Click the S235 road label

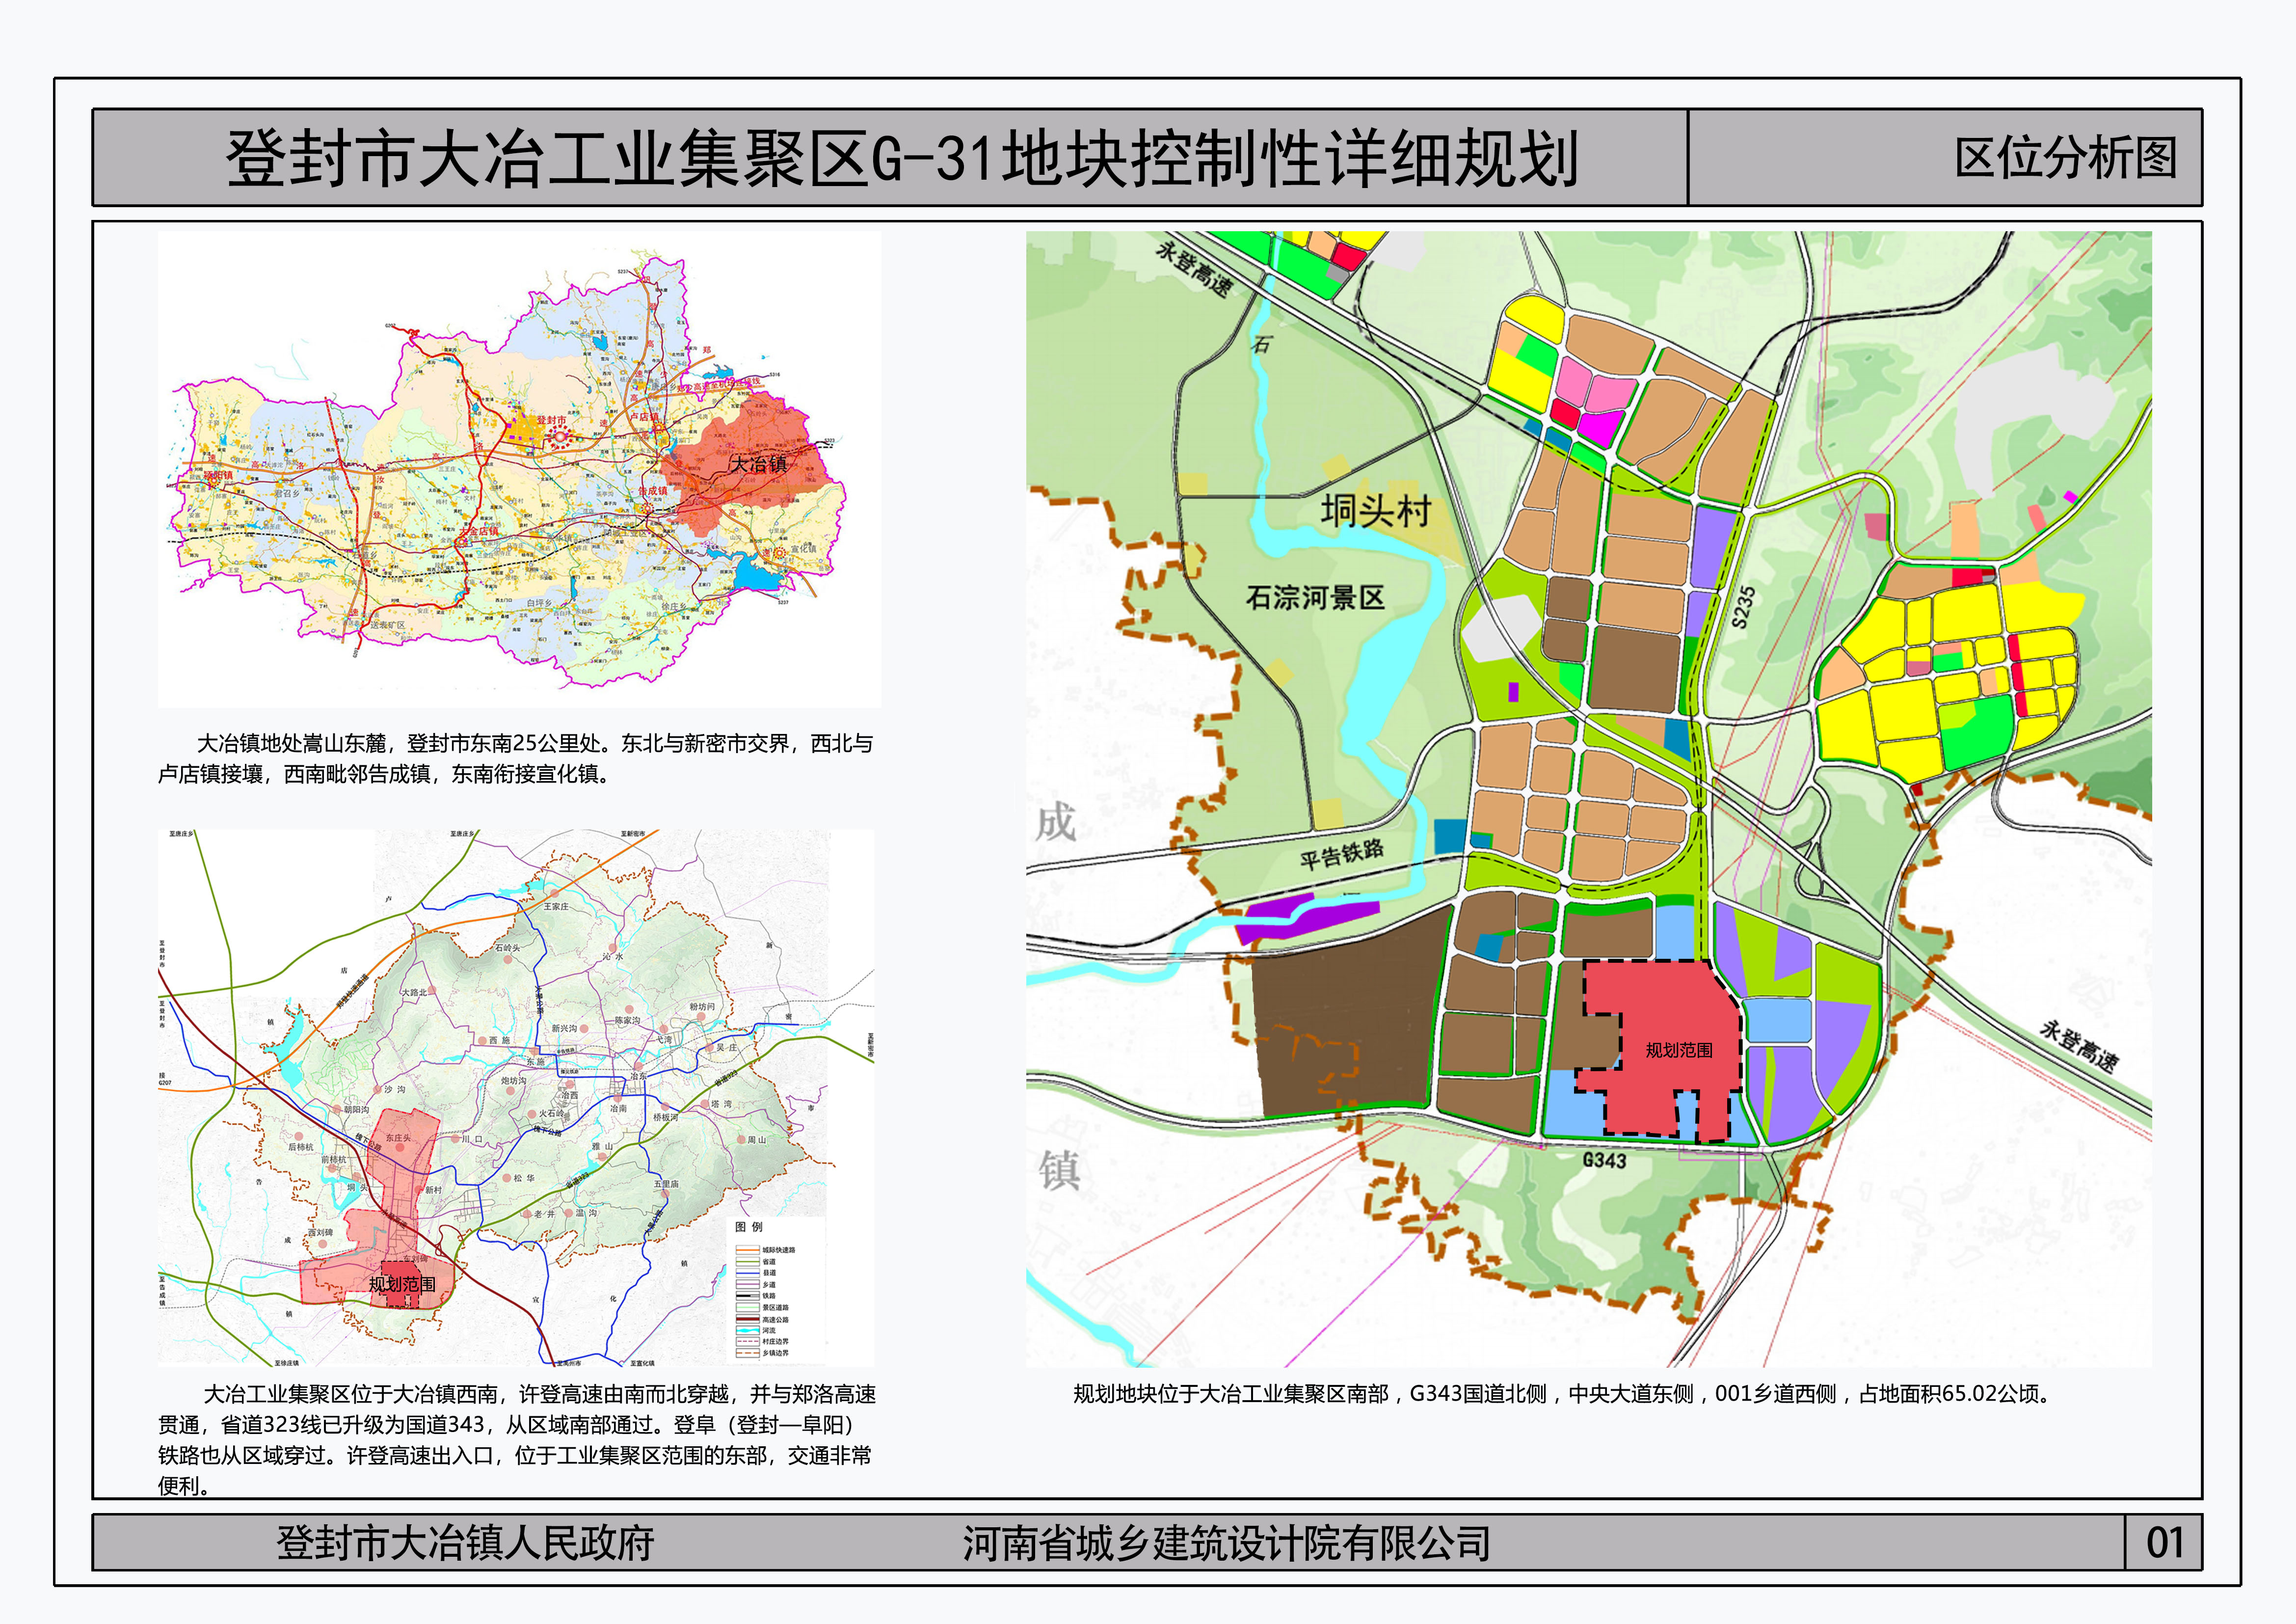[x=1743, y=607]
